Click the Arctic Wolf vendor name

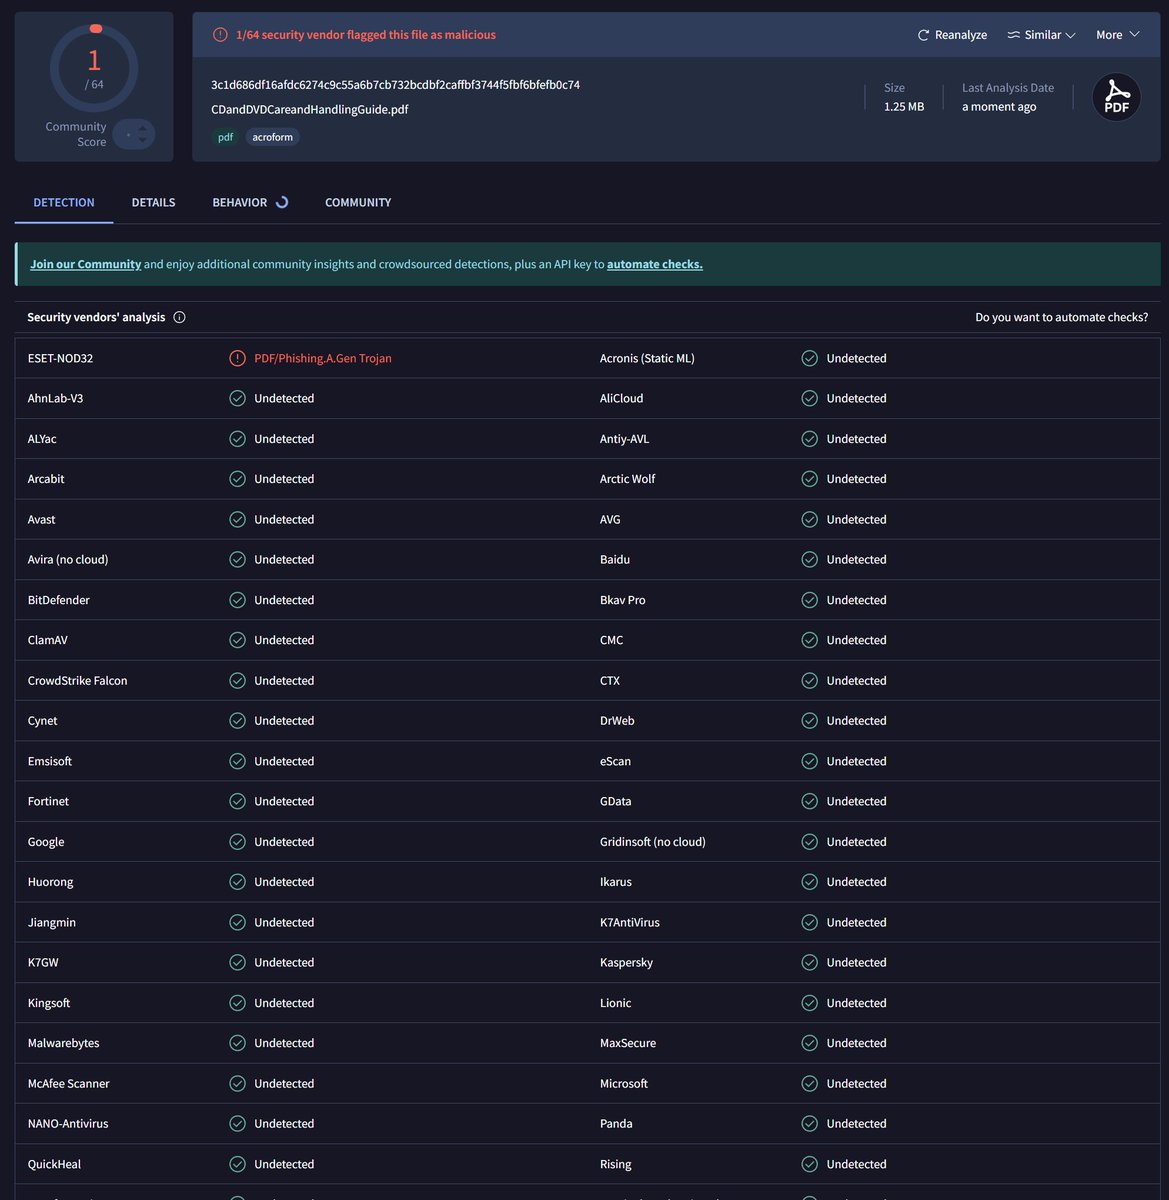(628, 479)
